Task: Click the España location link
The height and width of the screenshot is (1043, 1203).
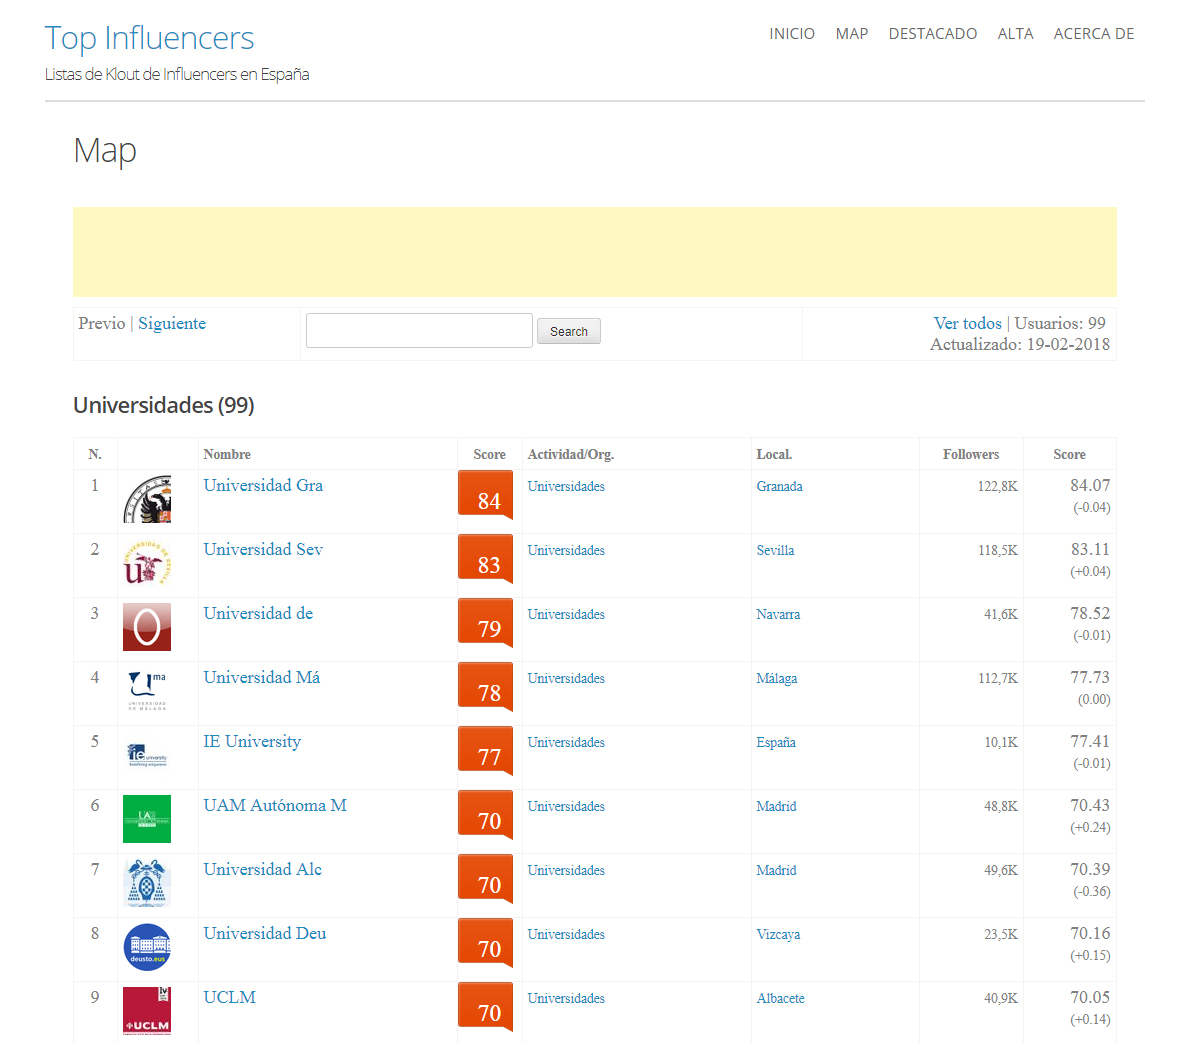Action: click(776, 742)
